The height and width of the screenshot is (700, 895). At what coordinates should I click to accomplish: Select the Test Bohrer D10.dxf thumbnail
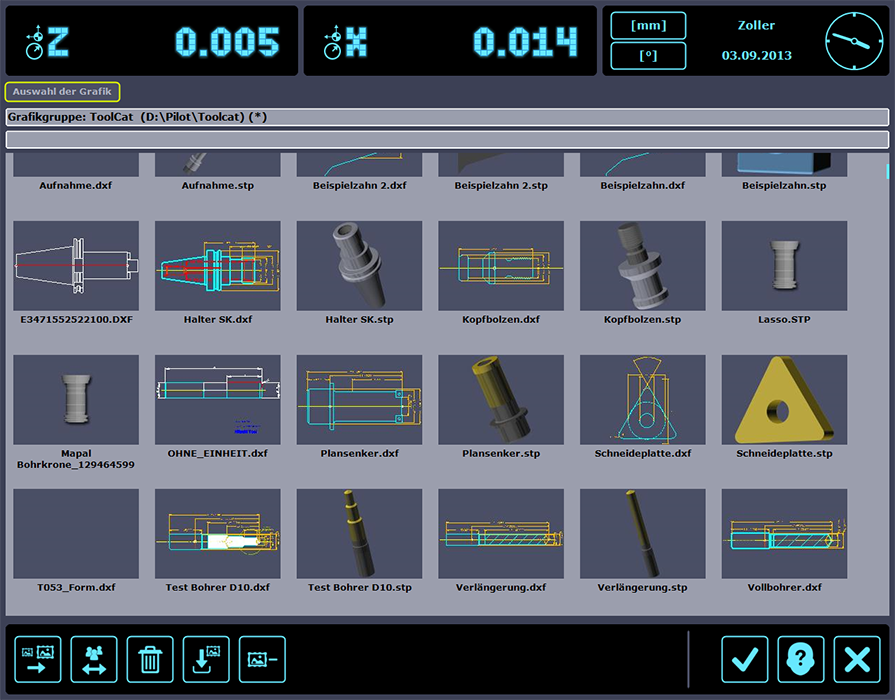217,534
